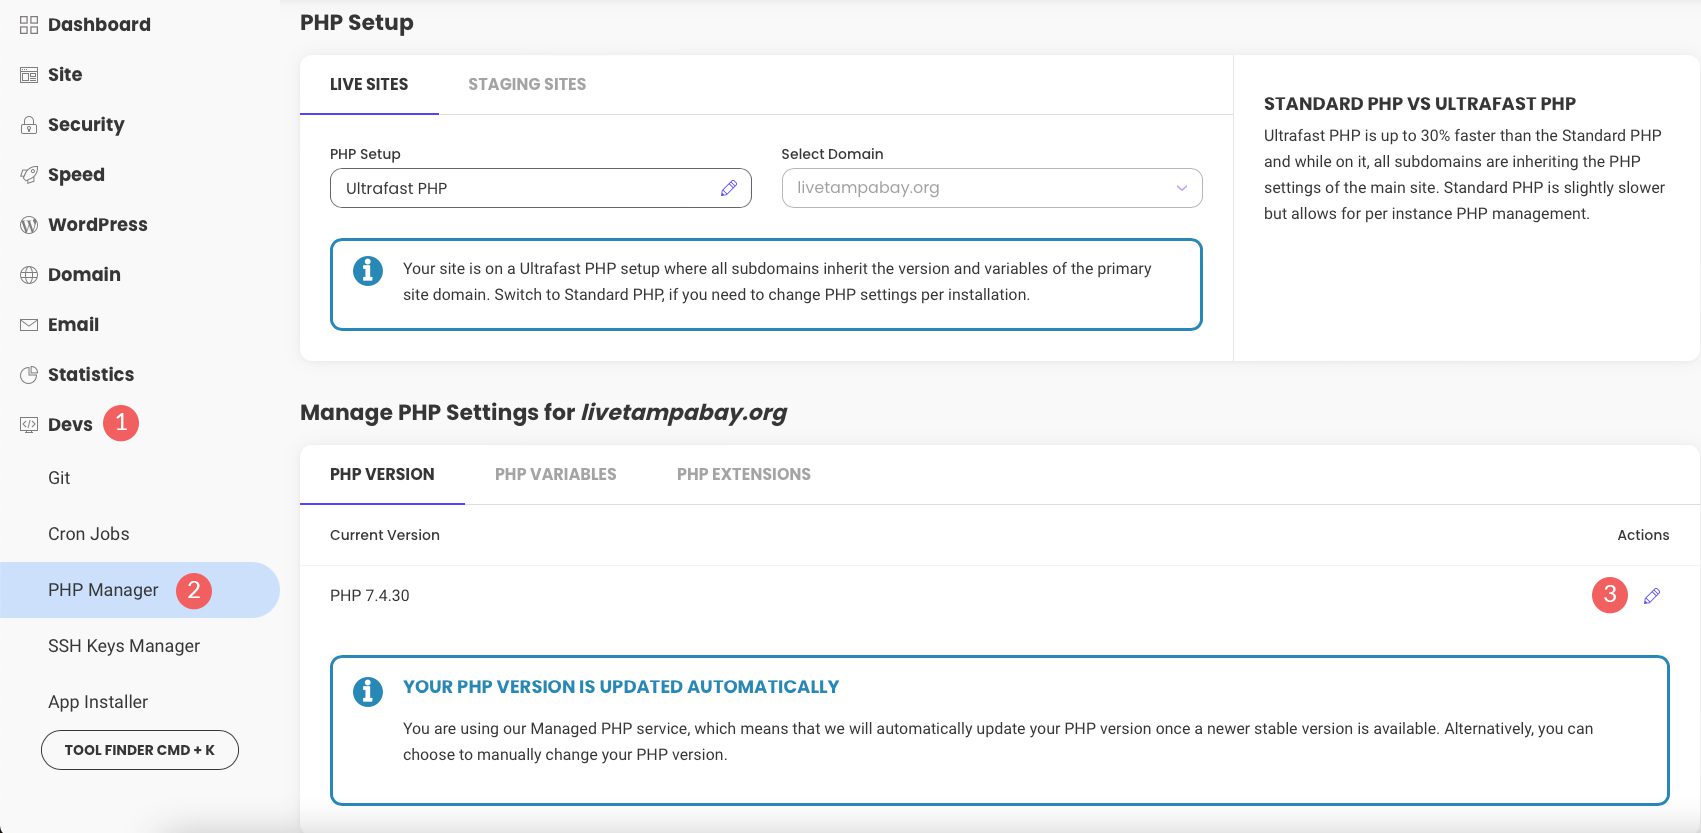This screenshot has height=833, width=1701.
Task: Open the PHP Extensions tab
Action: [x=743, y=475]
